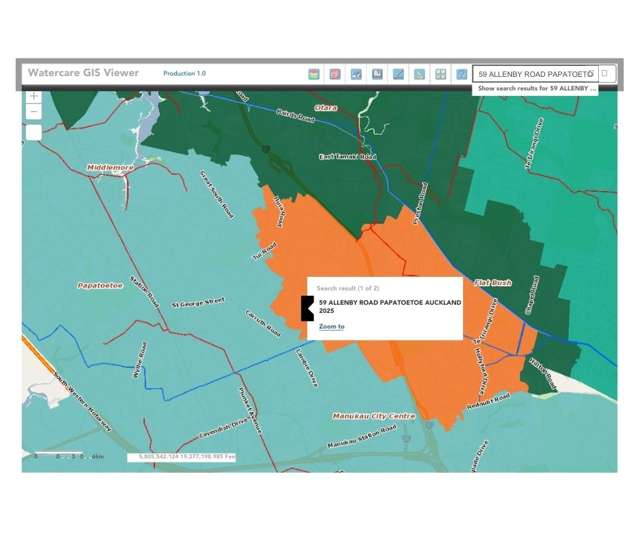The image size is (639, 536).
Task: Clear the search box with the X
Action: (591, 74)
